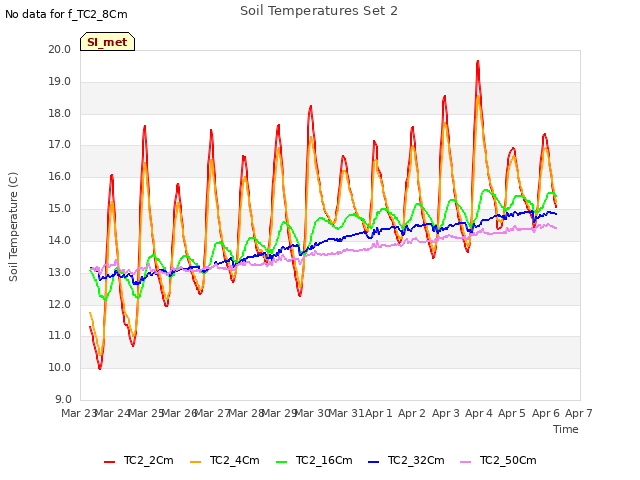Click the Apr 5 x-axis date label
This screenshot has height=480, width=640.
coord(512,413)
